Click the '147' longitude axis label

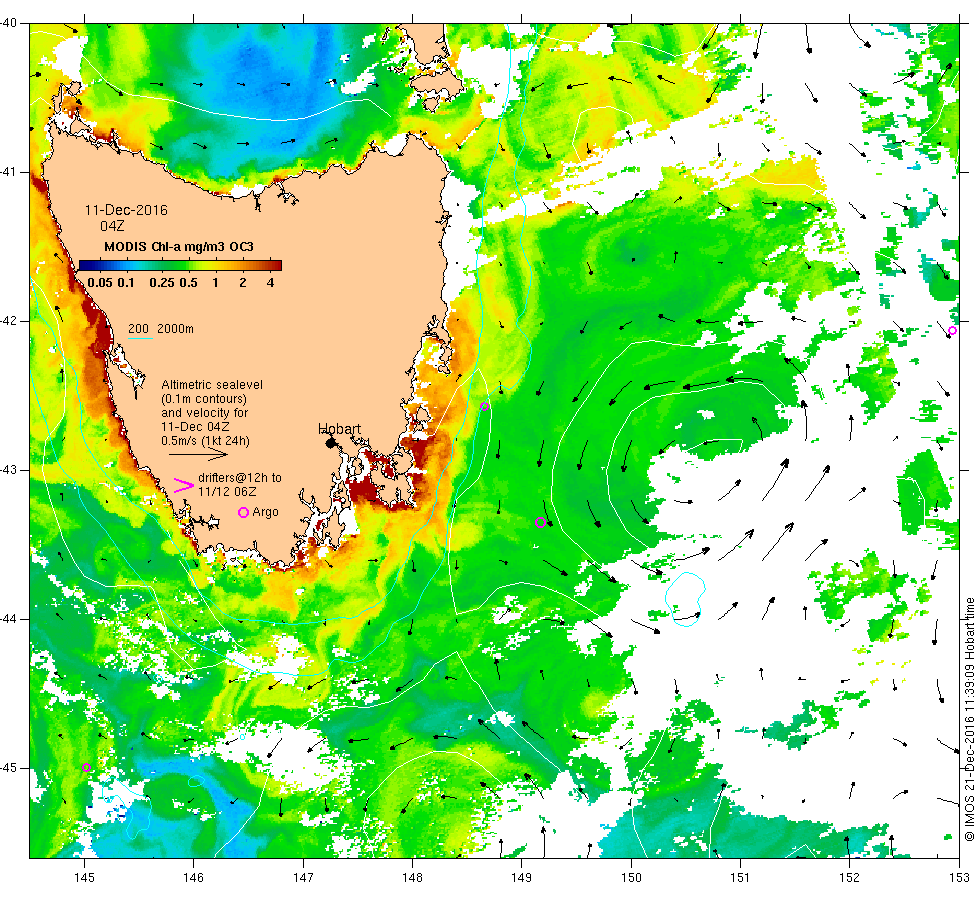point(303,878)
